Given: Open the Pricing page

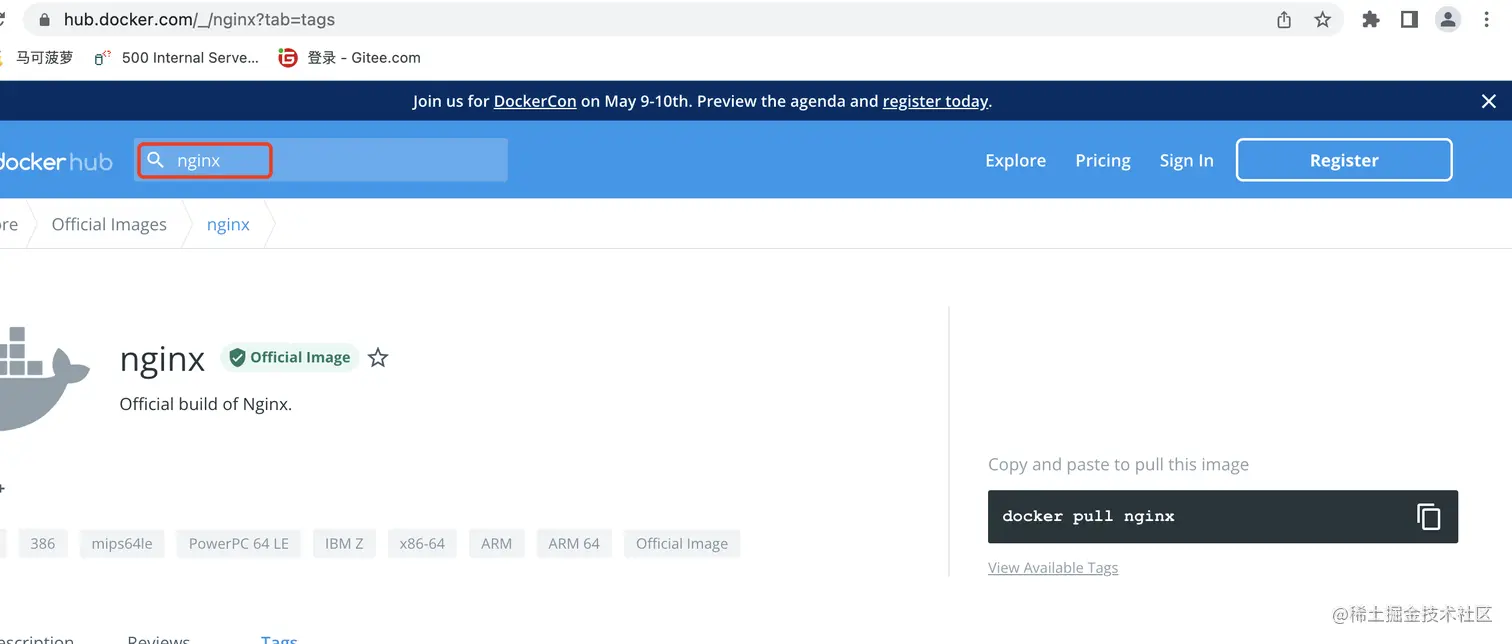Looking at the screenshot, I should [x=1103, y=160].
